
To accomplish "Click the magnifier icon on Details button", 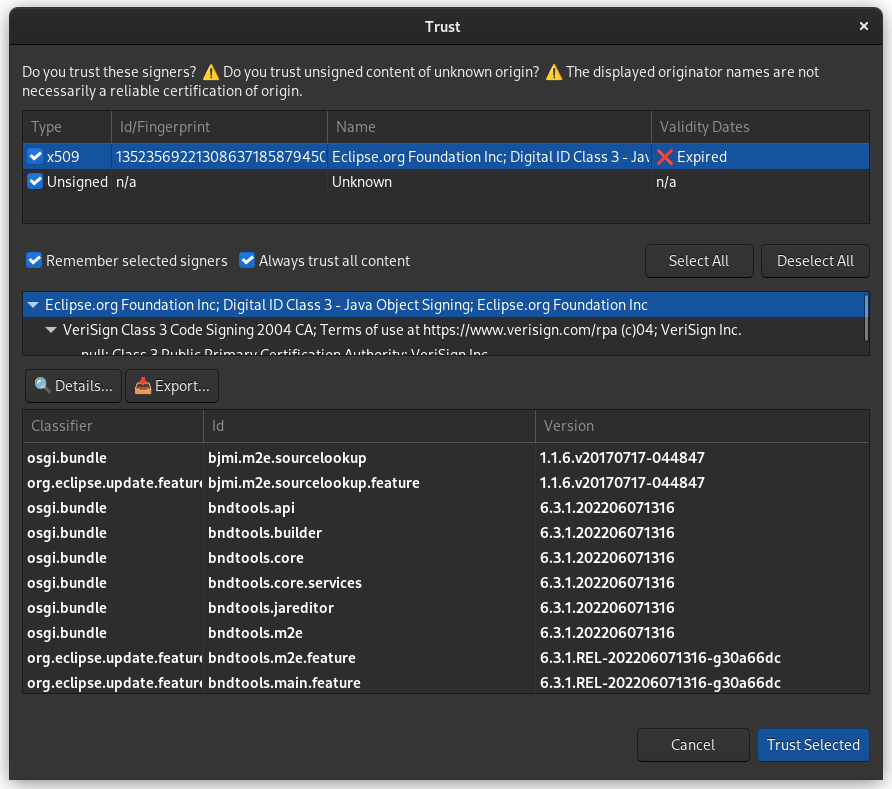I will 41,385.
